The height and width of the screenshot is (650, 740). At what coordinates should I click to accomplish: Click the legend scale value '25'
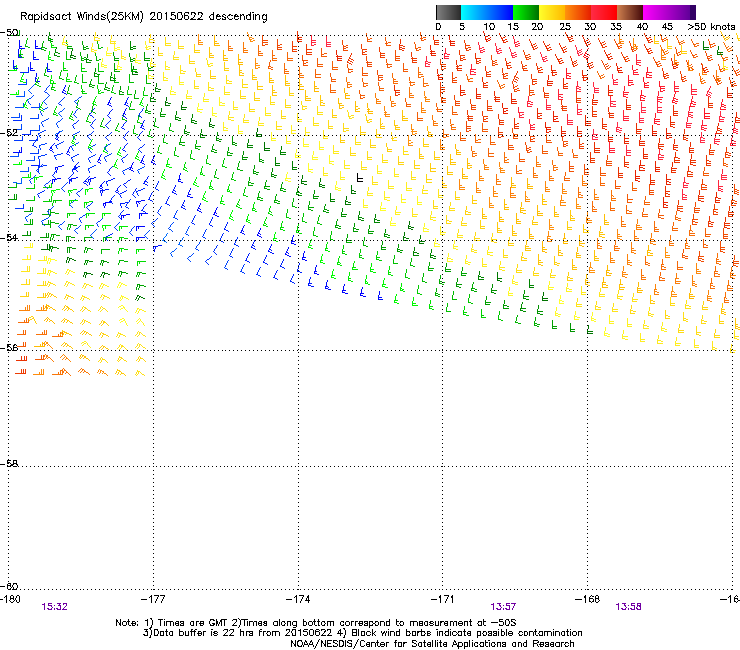coord(565,27)
